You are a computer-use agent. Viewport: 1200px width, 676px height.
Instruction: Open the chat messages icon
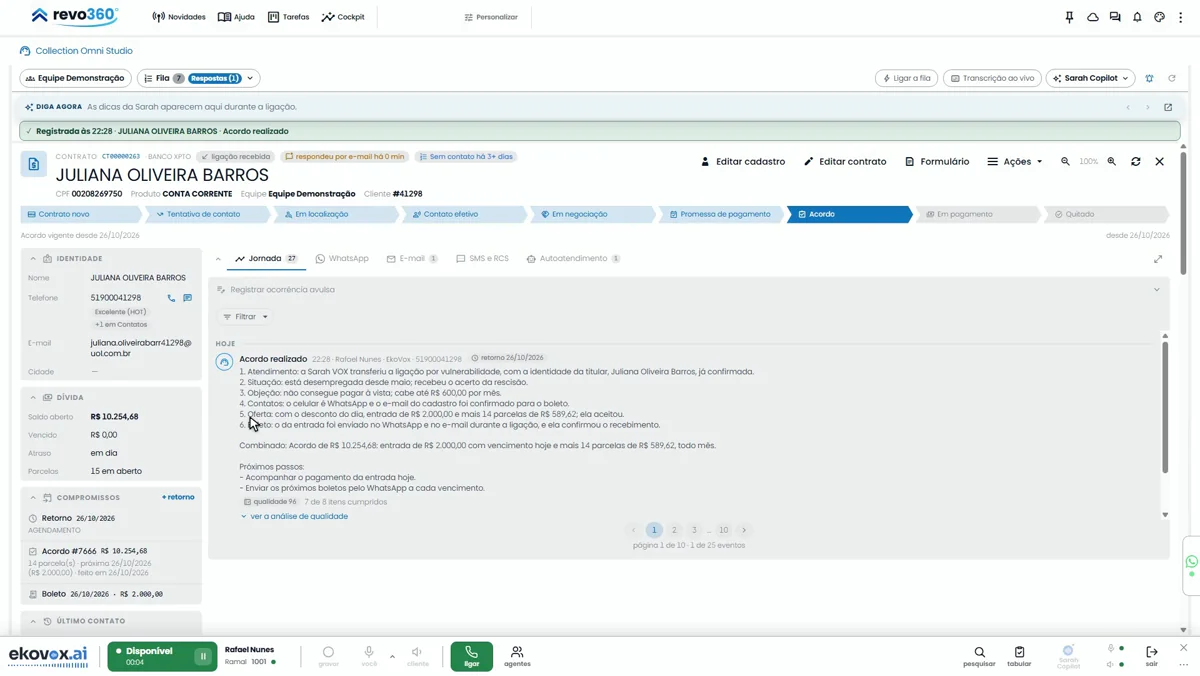click(x=1115, y=17)
